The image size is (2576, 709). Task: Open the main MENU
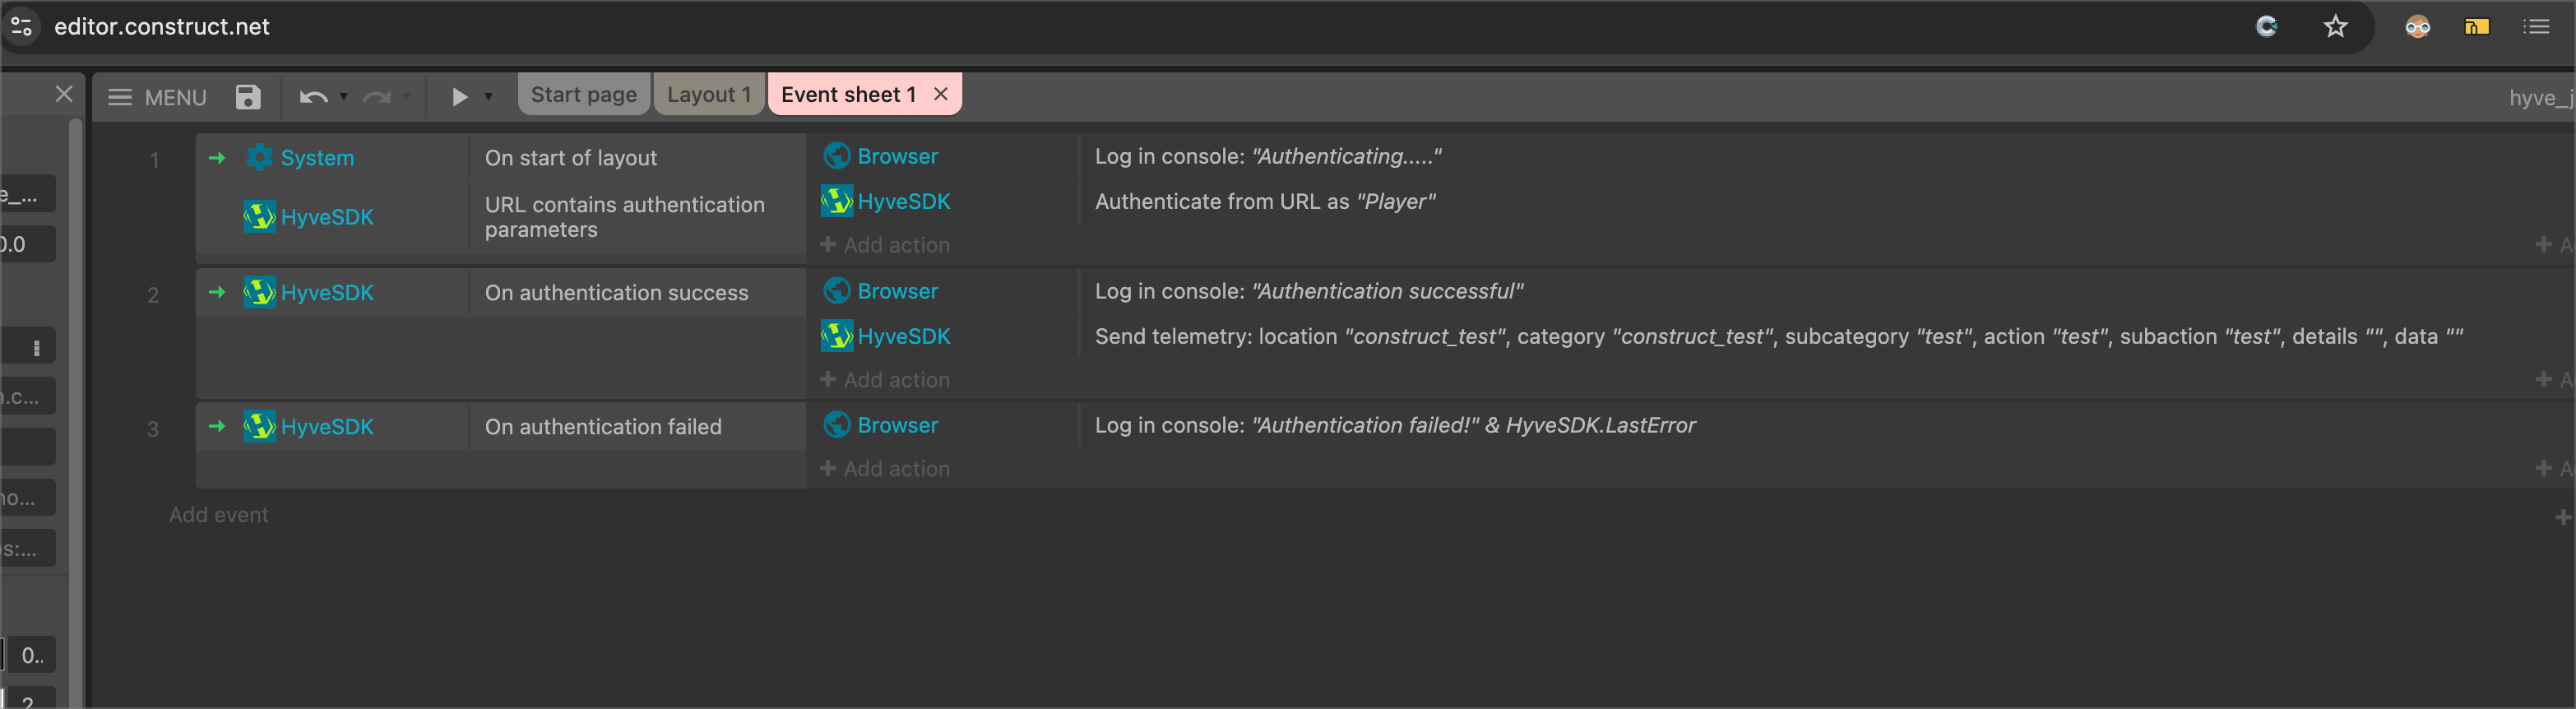coord(157,97)
